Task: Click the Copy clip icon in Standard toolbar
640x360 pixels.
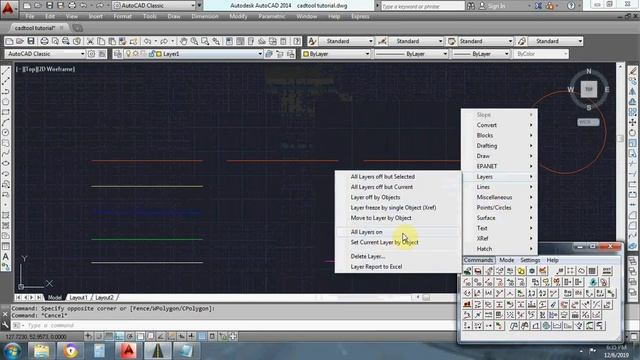Action: [101, 41]
